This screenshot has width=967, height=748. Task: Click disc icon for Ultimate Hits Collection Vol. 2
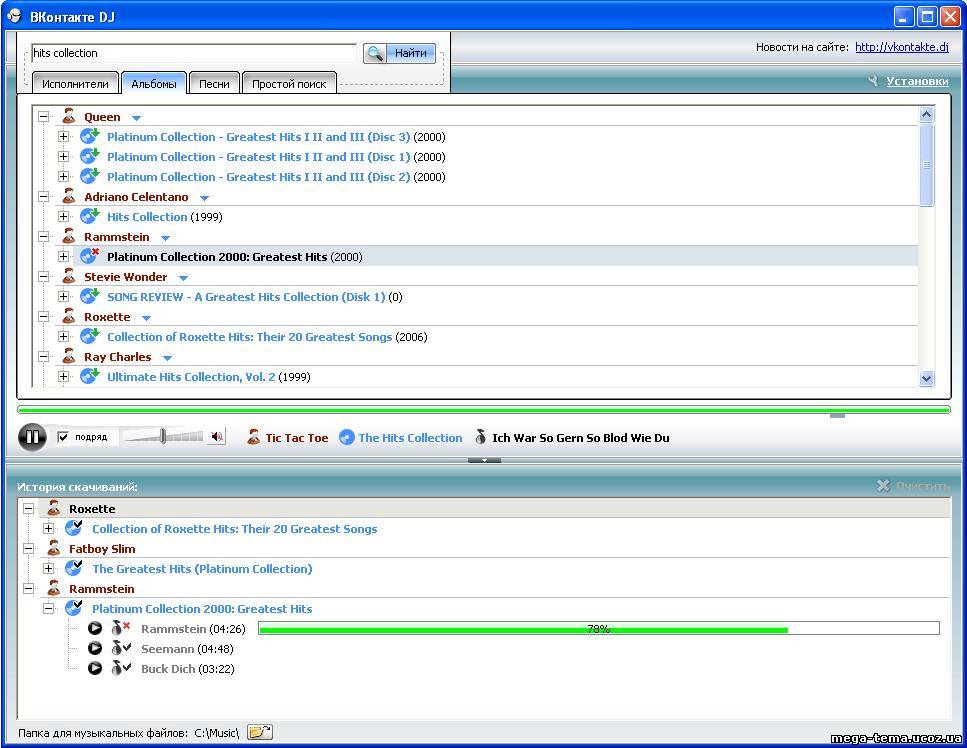[x=89, y=376]
